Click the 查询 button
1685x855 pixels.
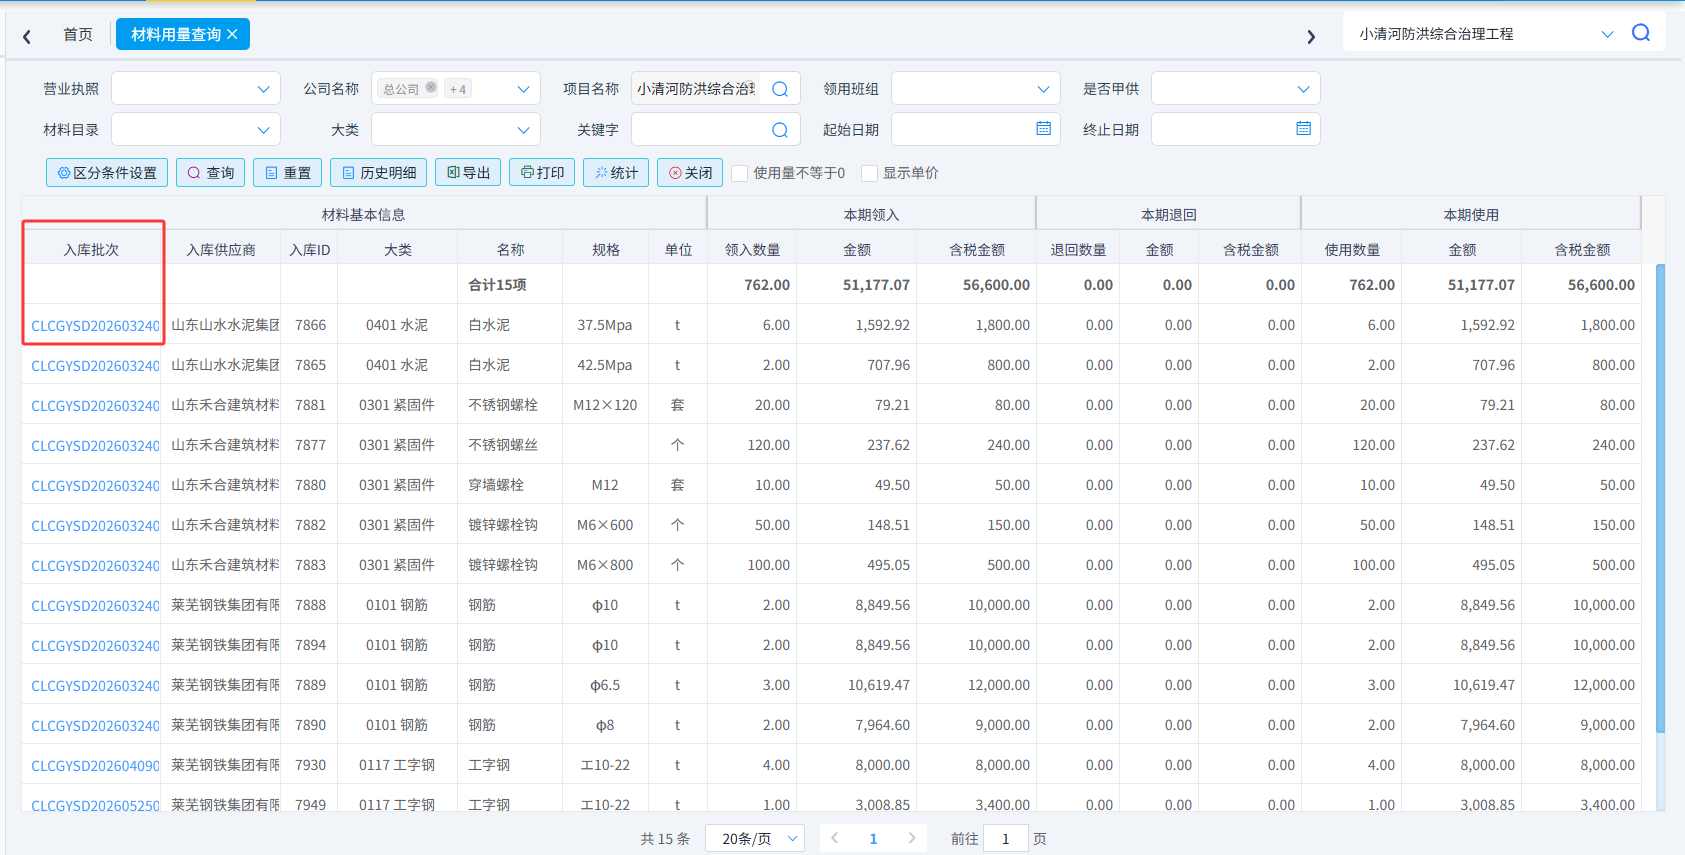pos(211,173)
